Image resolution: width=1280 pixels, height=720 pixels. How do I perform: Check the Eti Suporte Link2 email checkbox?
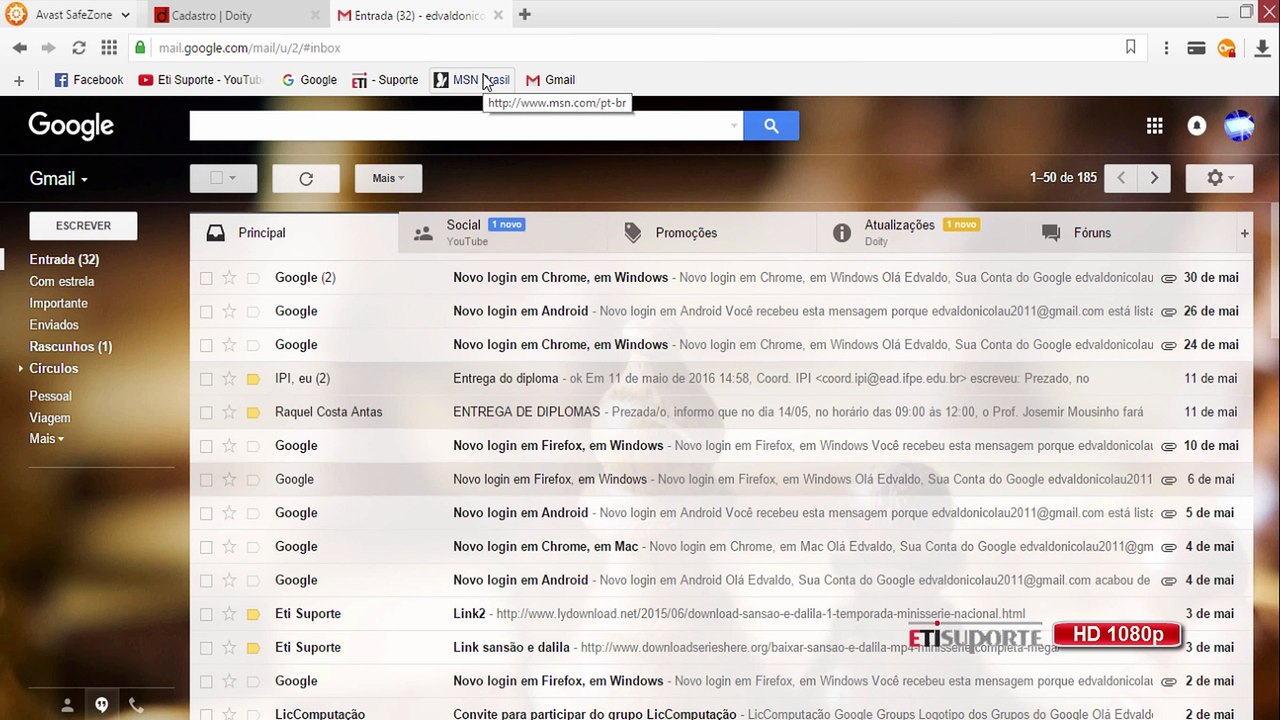pos(206,614)
